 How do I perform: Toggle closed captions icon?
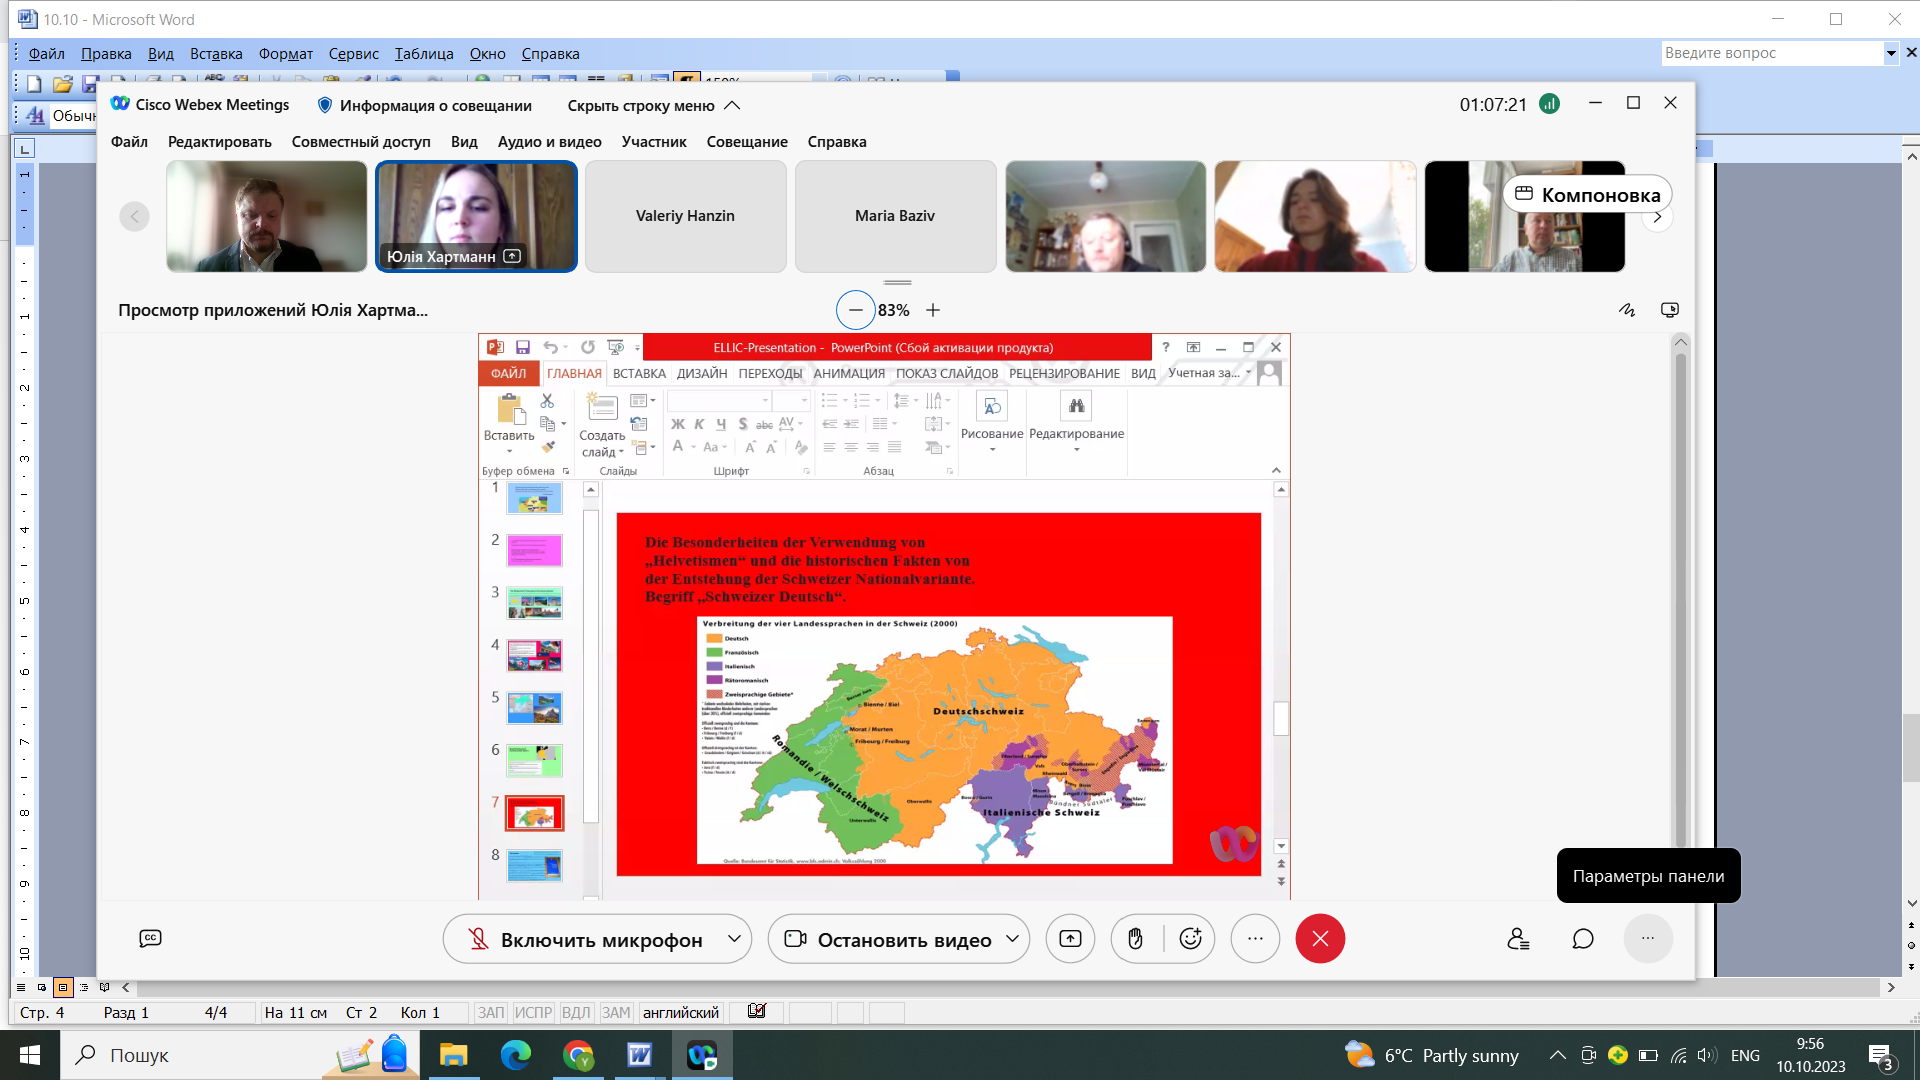click(150, 938)
